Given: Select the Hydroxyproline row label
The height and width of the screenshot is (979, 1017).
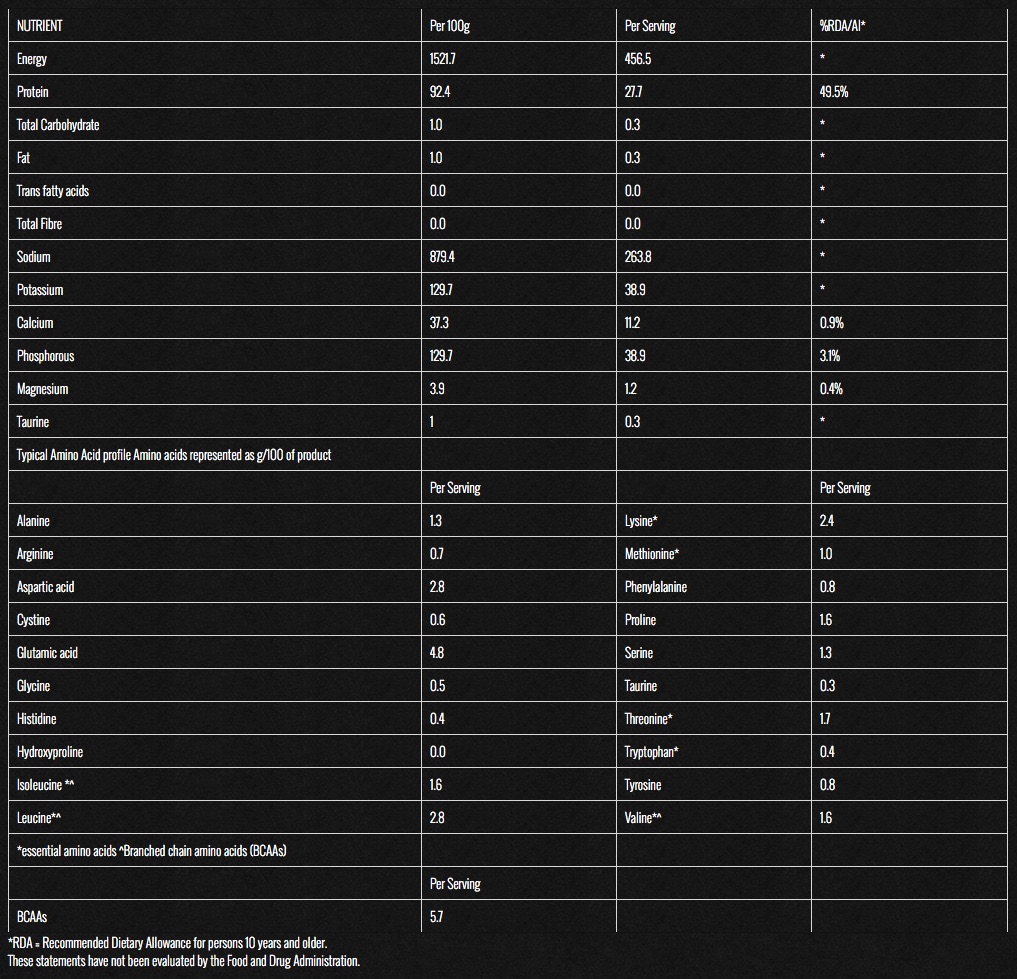Looking at the screenshot, I should pos(50,752).
